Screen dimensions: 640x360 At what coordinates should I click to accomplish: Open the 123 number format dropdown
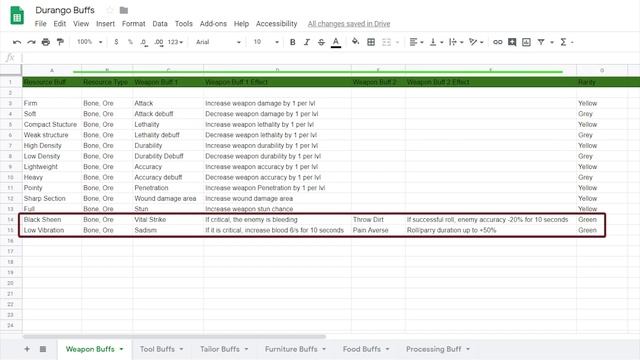[176, 42]
